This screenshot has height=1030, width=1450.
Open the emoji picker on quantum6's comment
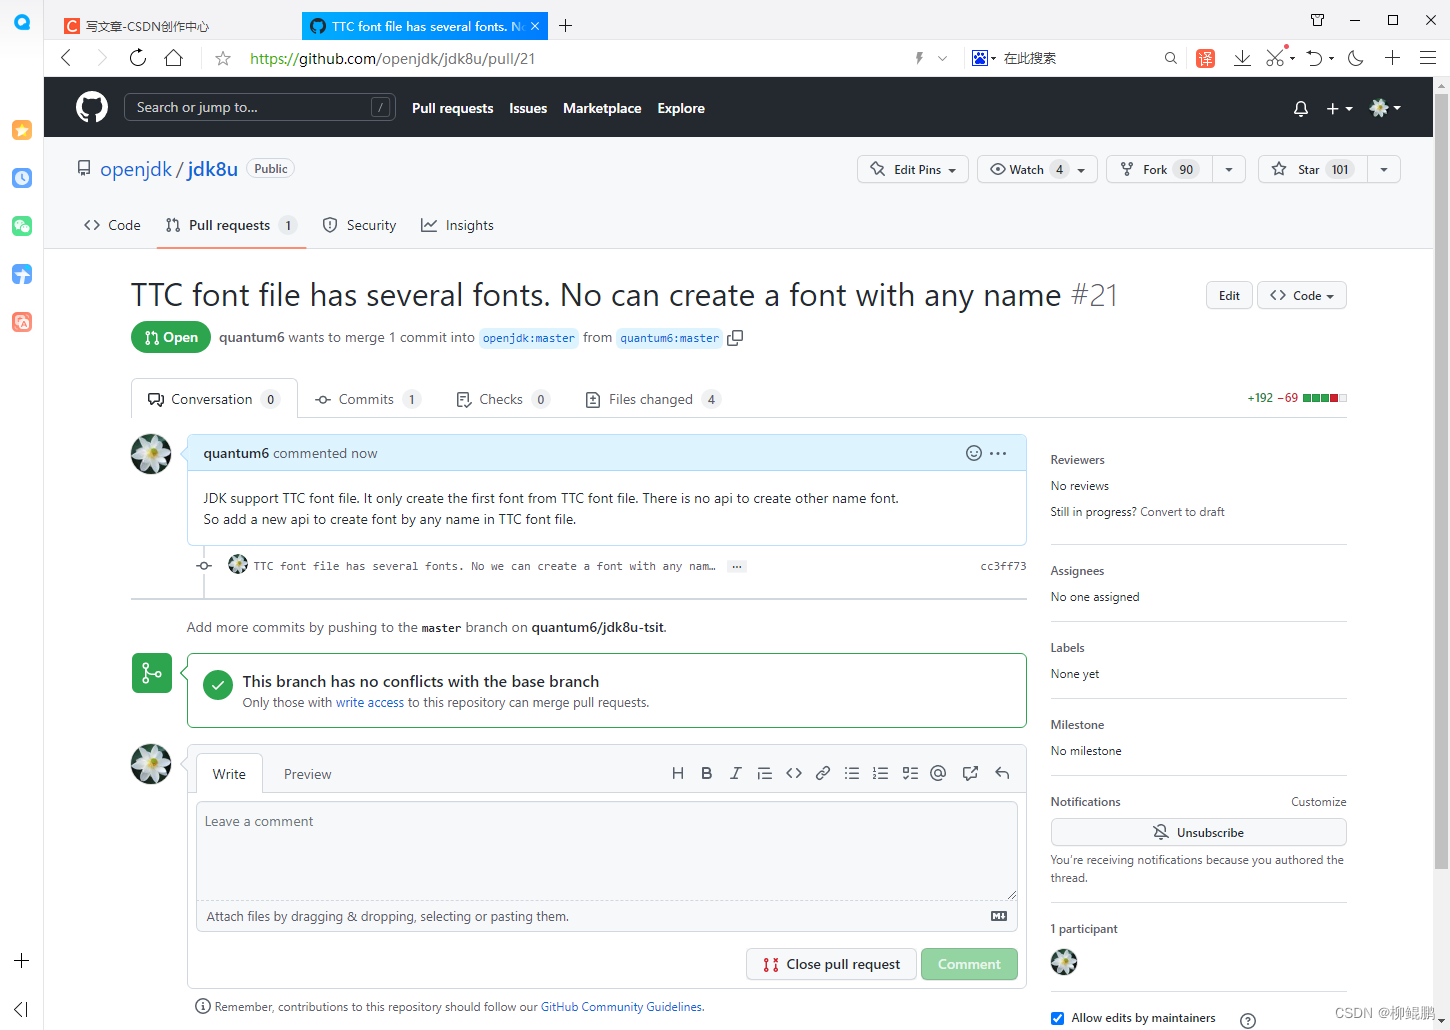(974, 452)
